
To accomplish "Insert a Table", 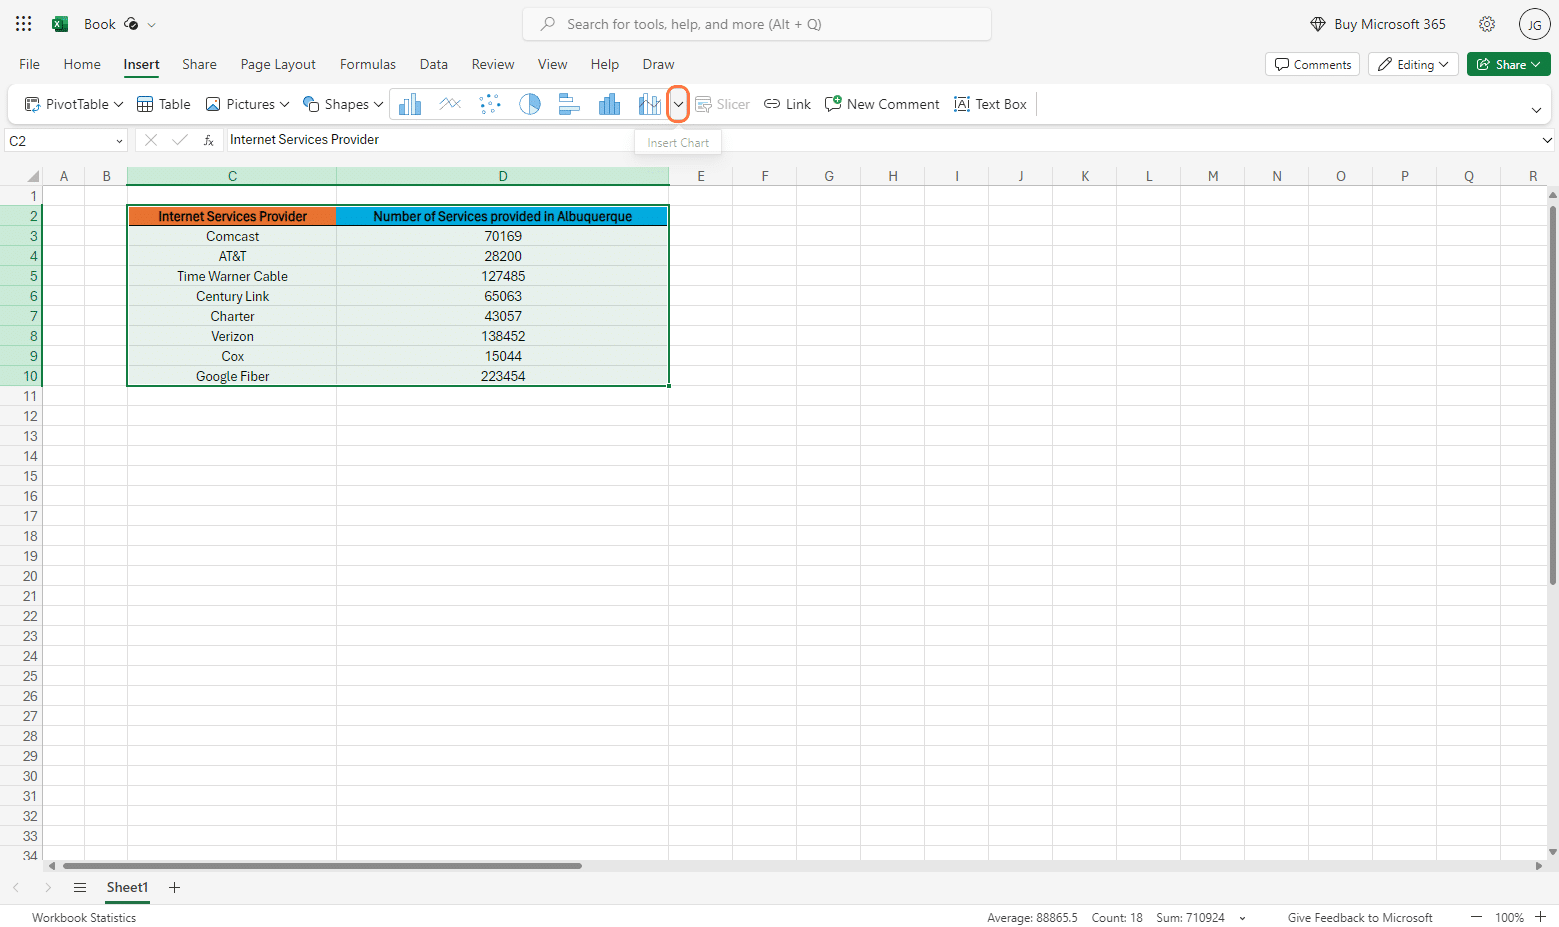I will pos(163,104).
